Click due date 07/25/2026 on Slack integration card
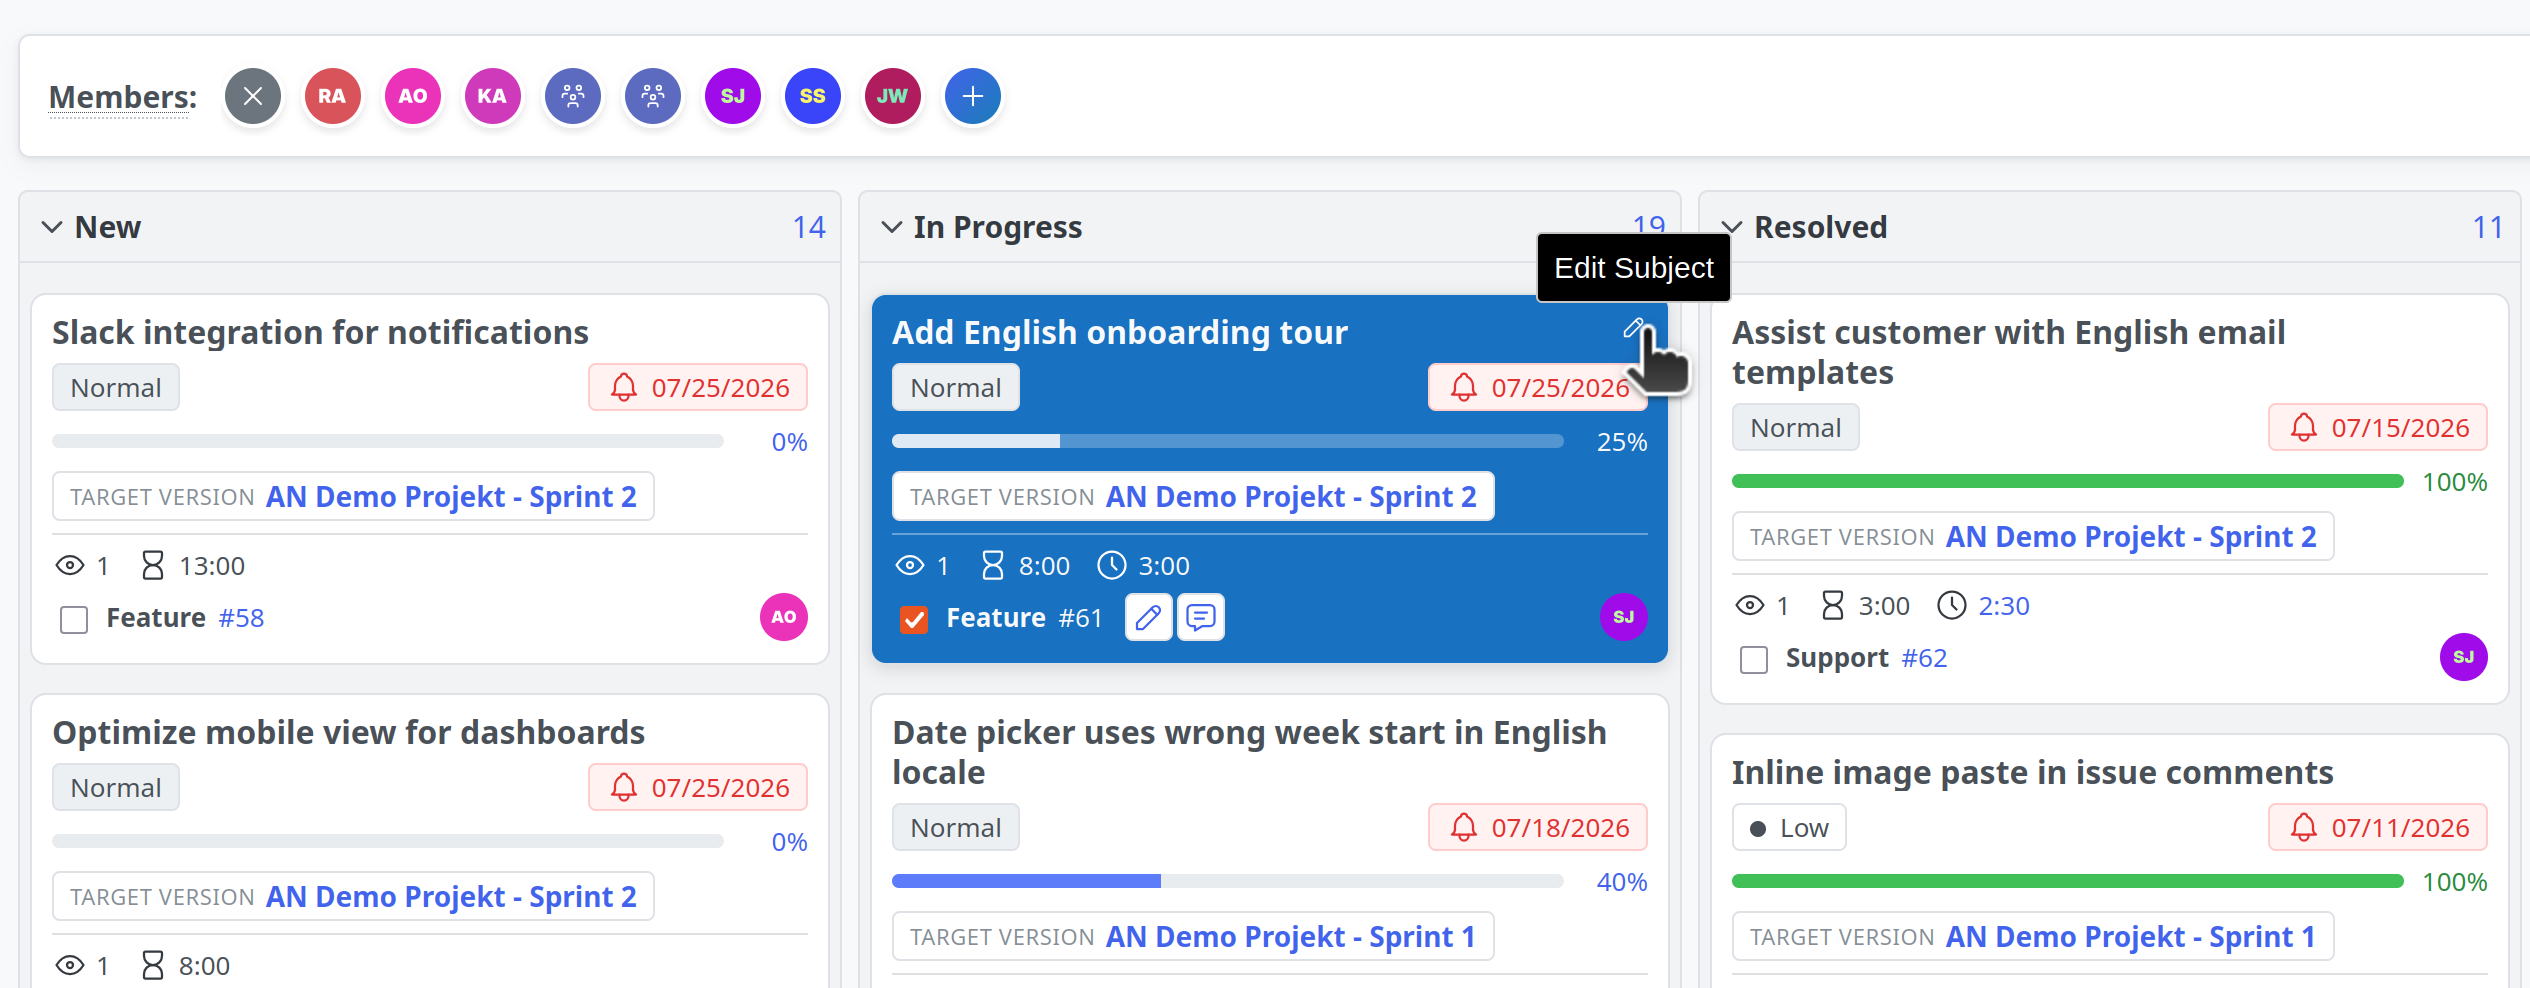 click(698, 387)
